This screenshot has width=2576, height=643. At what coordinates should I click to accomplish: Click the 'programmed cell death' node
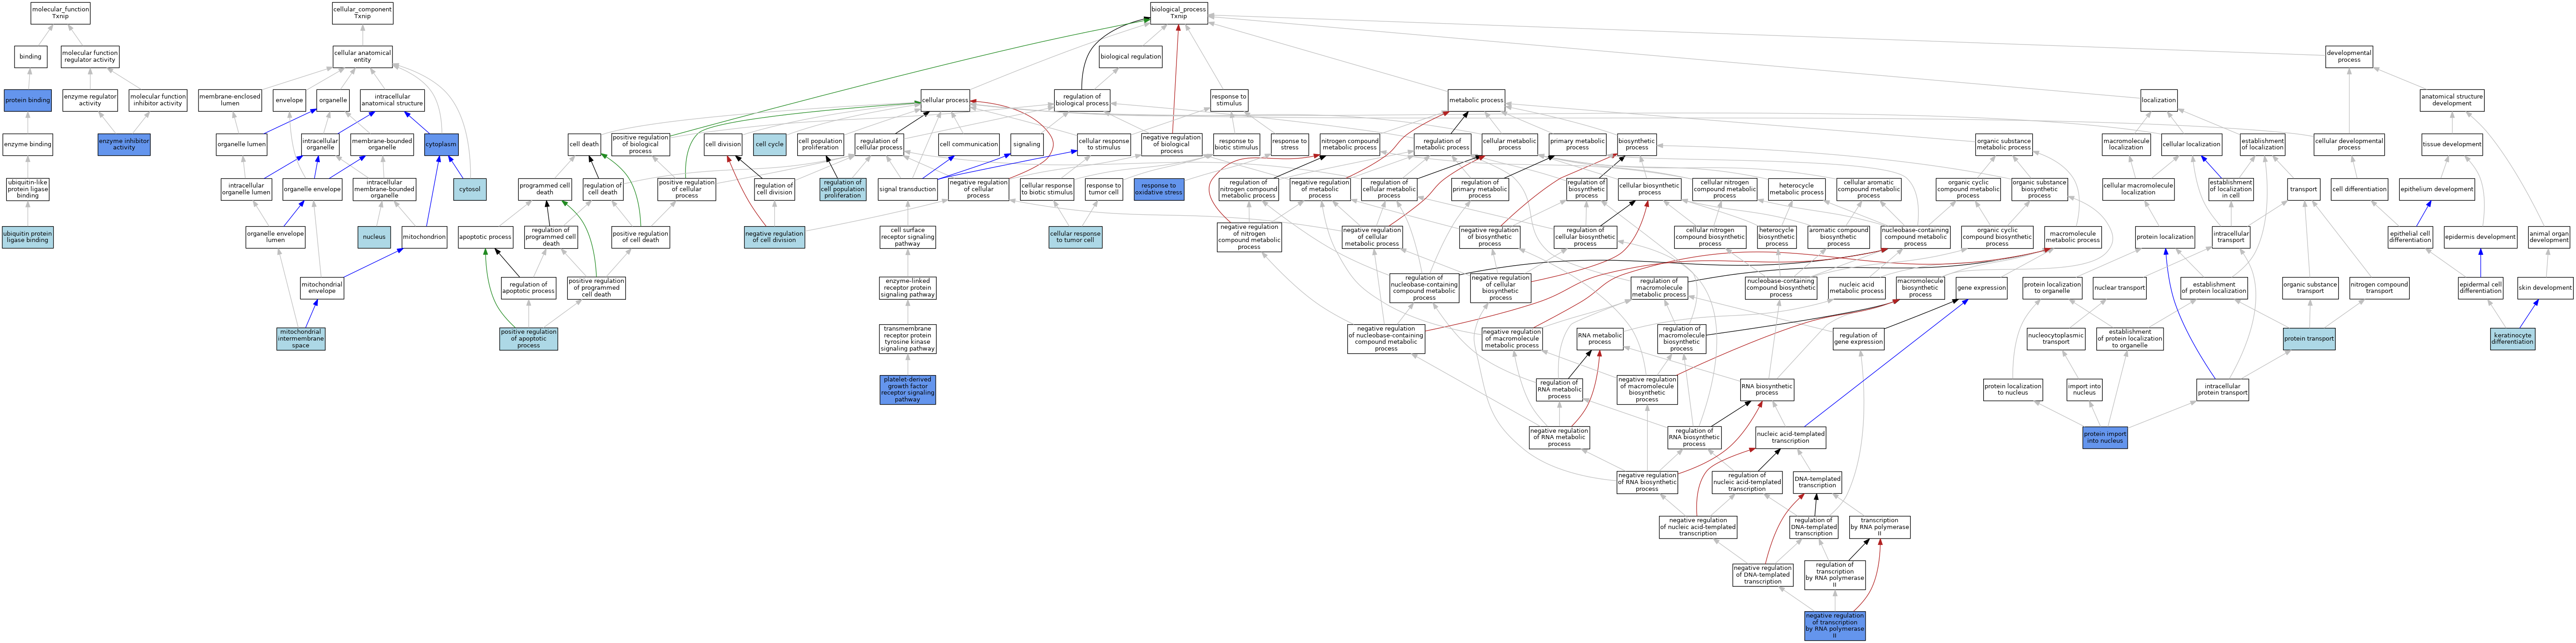[x=544, y=189]
